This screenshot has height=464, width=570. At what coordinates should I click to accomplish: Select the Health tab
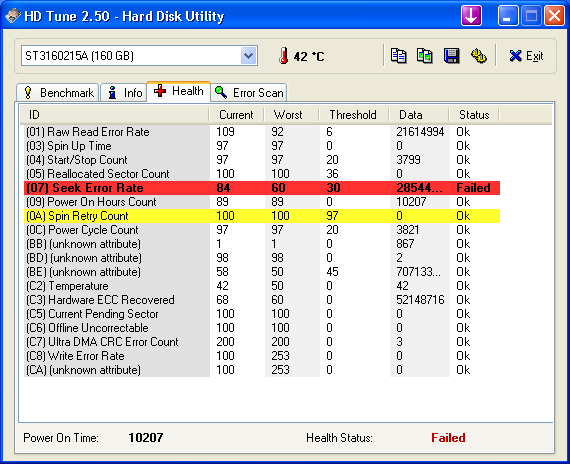178,91
